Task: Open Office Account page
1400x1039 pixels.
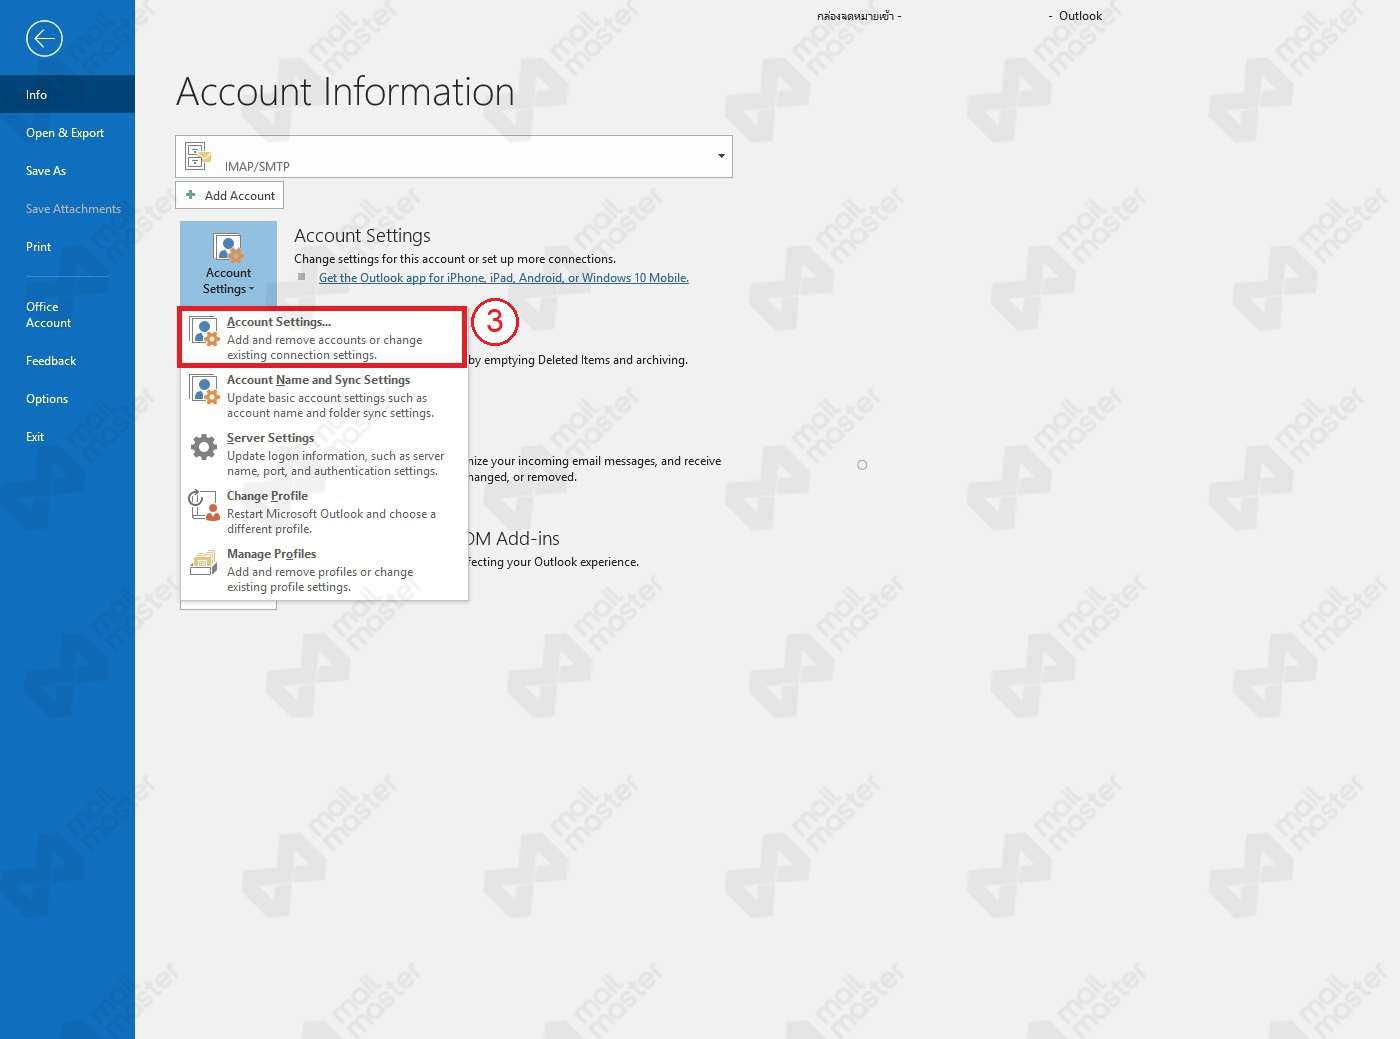Action: pyautogui.click(x=67, y=314)
